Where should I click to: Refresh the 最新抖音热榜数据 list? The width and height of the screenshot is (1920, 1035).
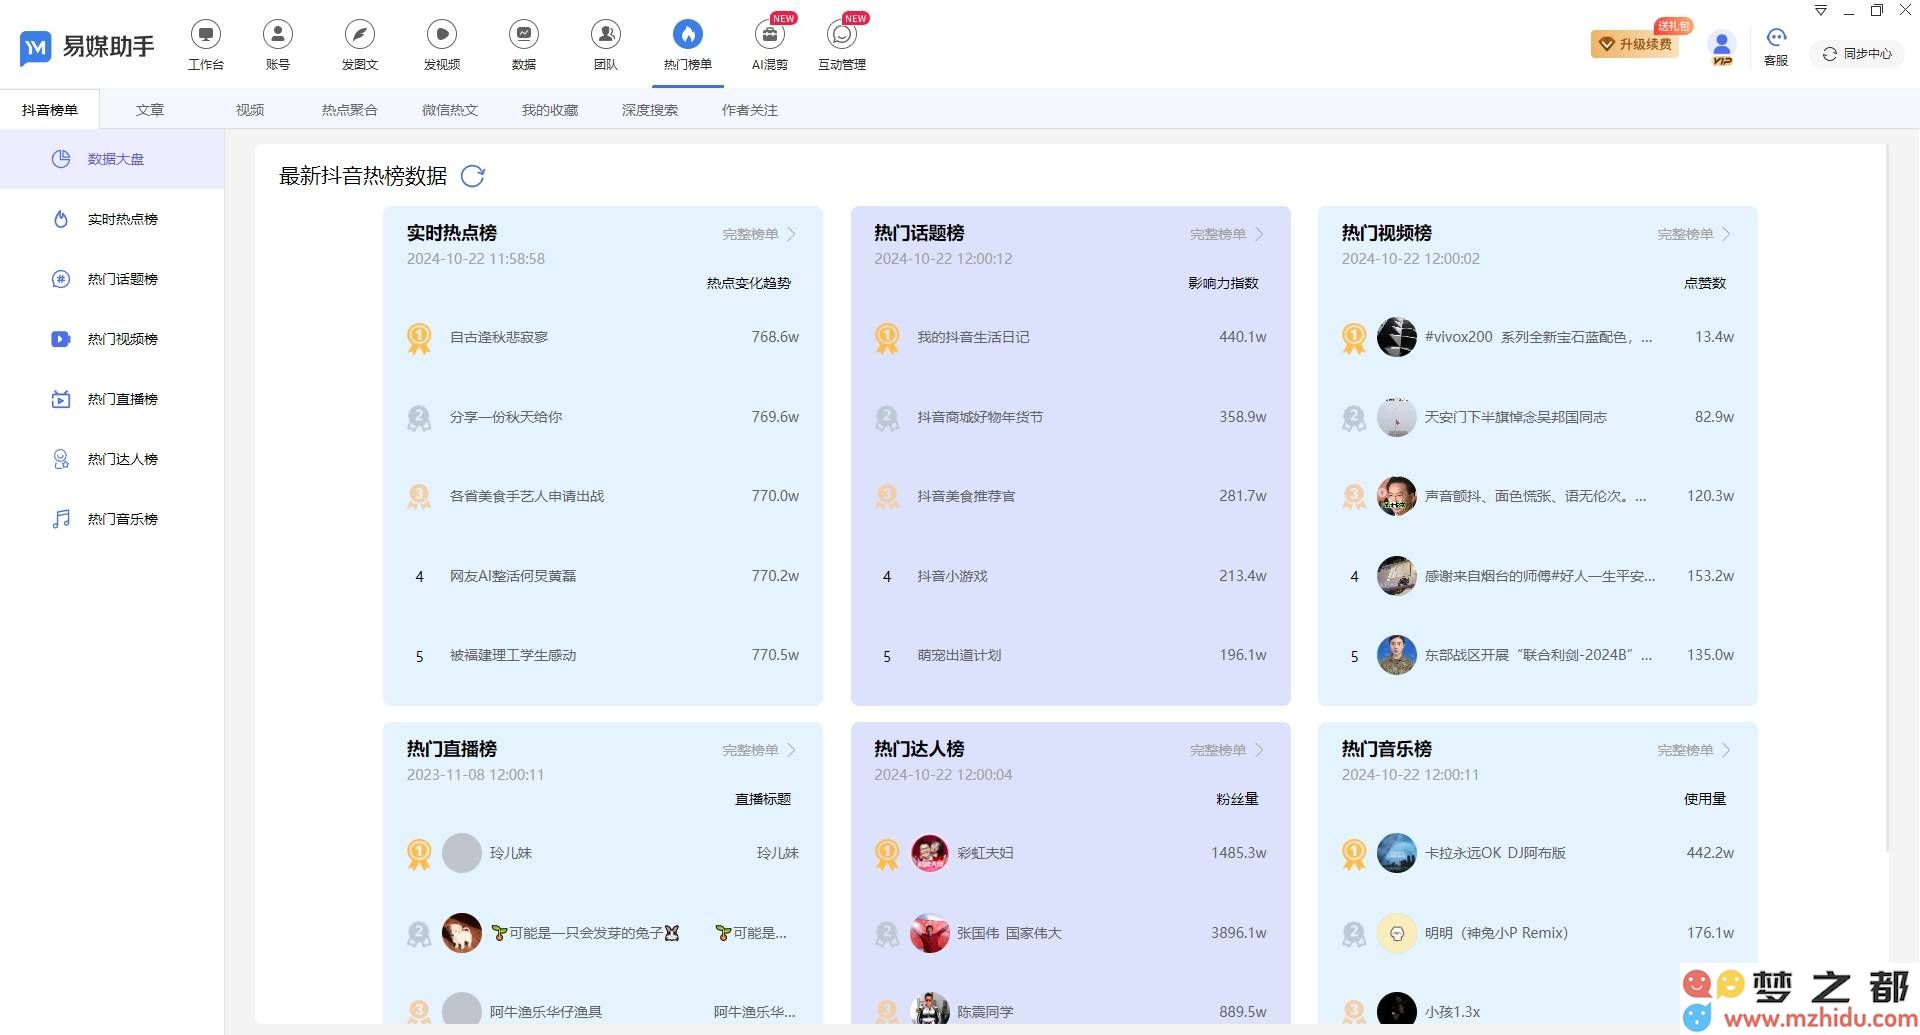click(473, 176)
